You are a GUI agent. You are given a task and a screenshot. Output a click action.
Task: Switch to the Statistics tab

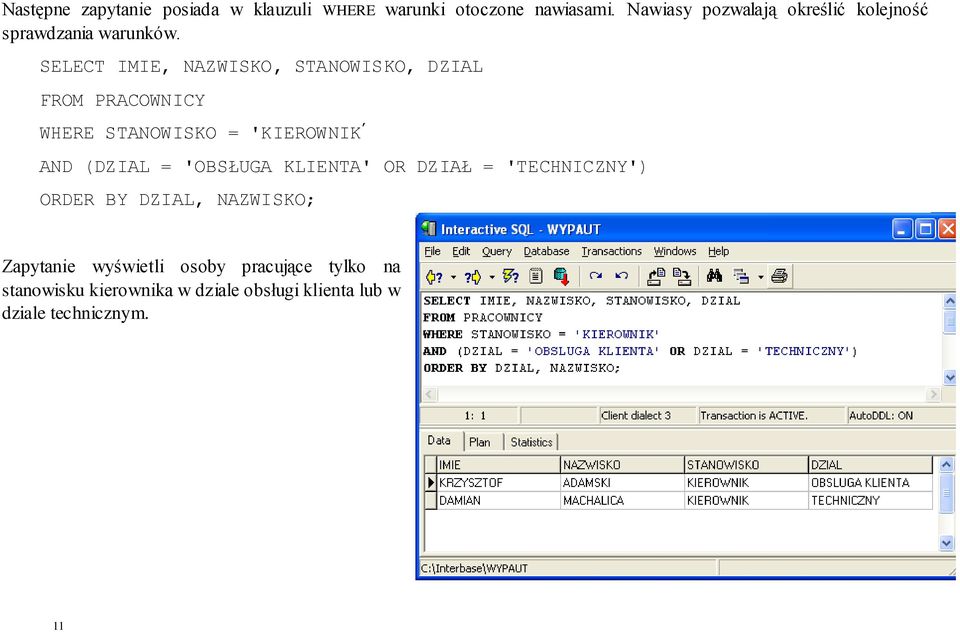[x=531, y=442]
